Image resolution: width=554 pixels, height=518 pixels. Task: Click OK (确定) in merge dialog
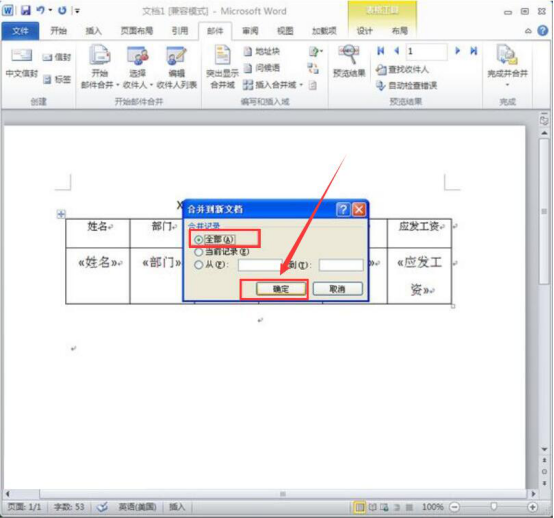[281, 289]
